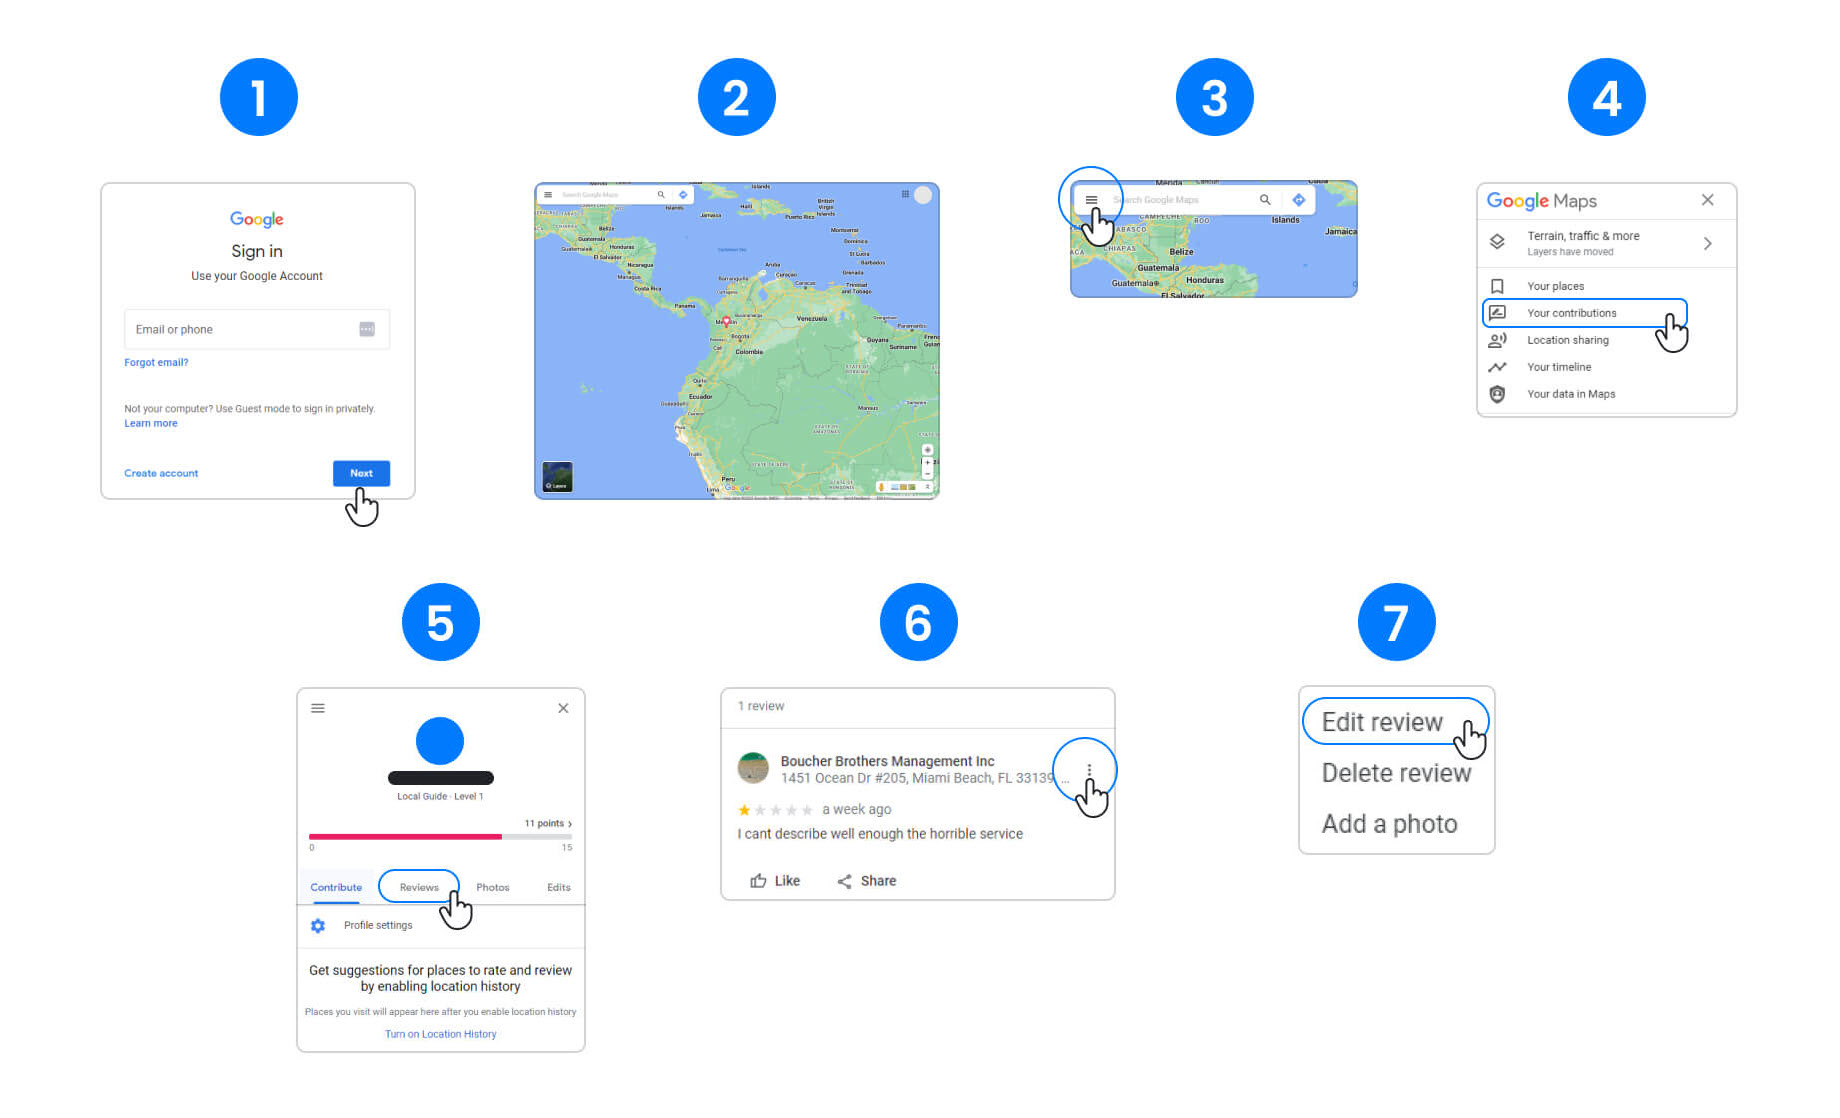
Task: Click the bookmark icon beside Your places
Action: (1497, 286)
